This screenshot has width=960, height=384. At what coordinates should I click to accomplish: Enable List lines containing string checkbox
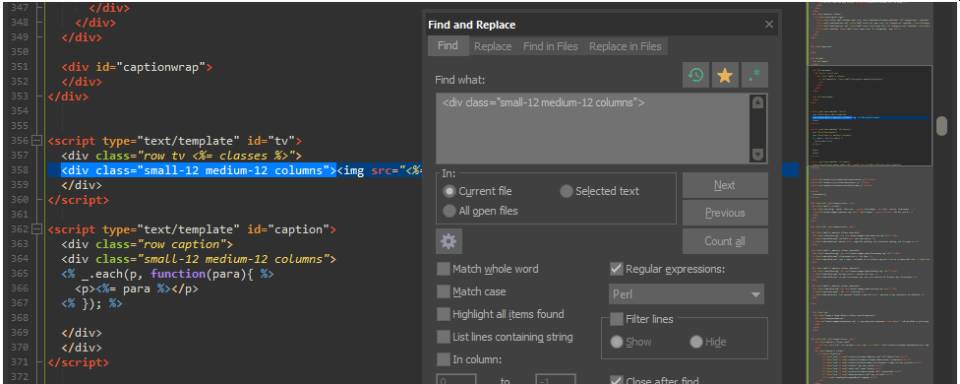point(443,337)
